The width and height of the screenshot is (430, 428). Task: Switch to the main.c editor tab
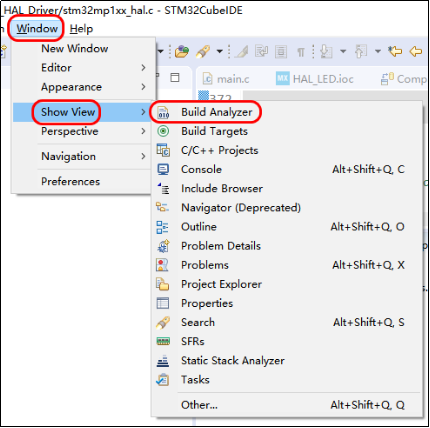pyautogui.click(x=227, y=79)
